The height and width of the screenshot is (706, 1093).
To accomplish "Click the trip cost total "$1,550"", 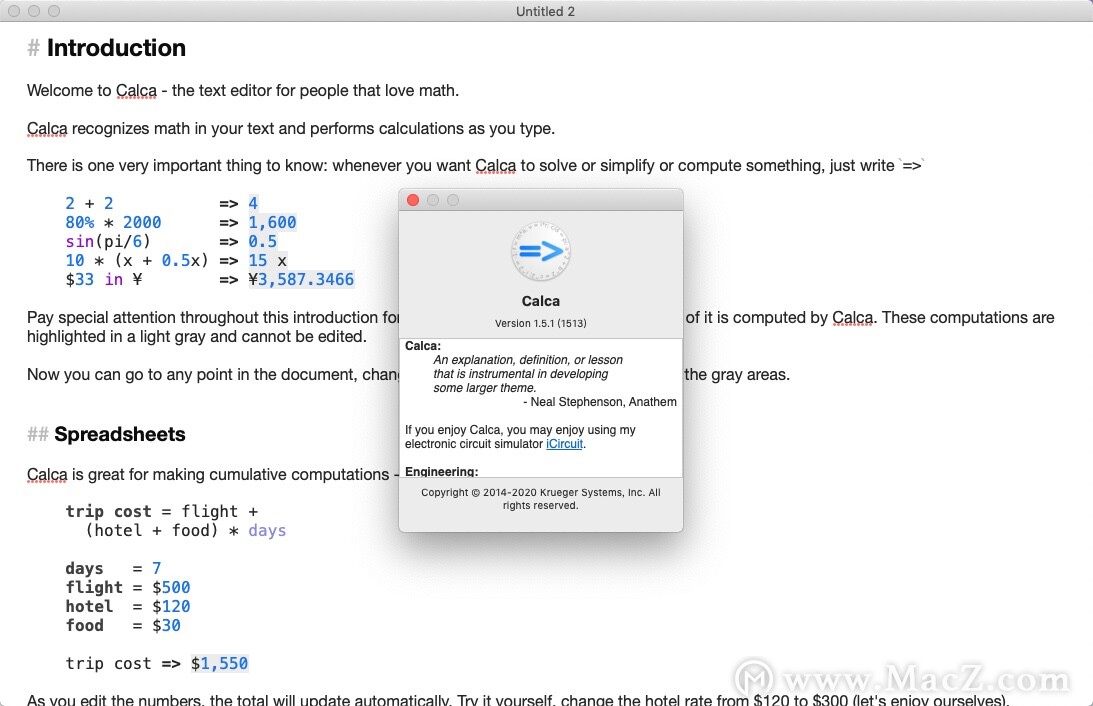I will [x=220, y=663].
